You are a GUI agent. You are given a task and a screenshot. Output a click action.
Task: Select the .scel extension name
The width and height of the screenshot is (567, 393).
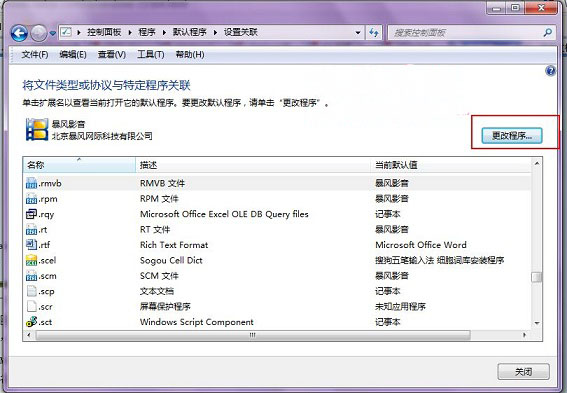[47, 261]
